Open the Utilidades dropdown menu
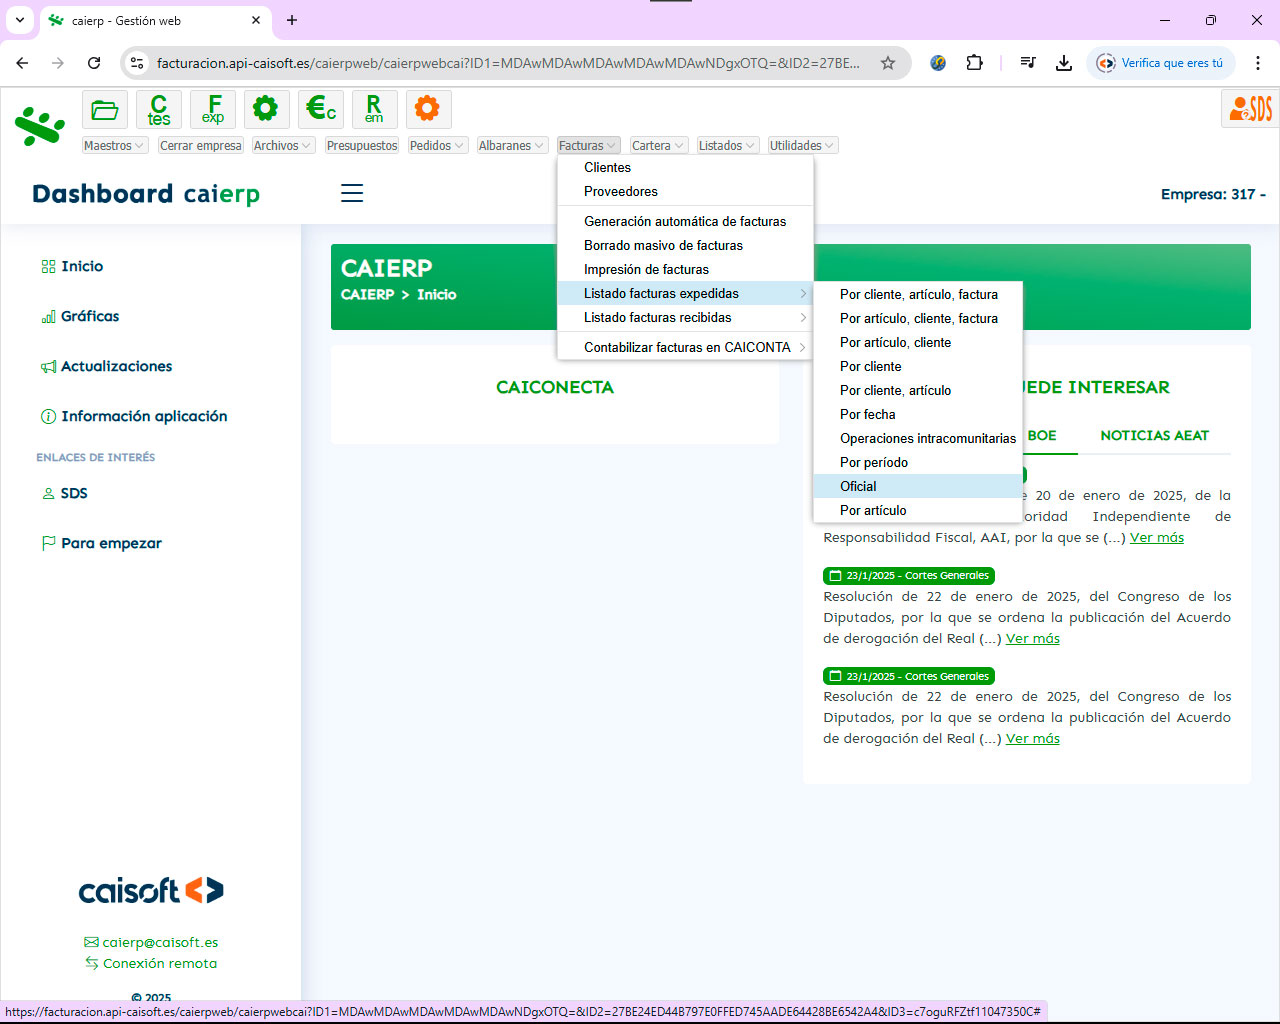This screenshot has width=1280, height=1024. [x=802, y=146]
